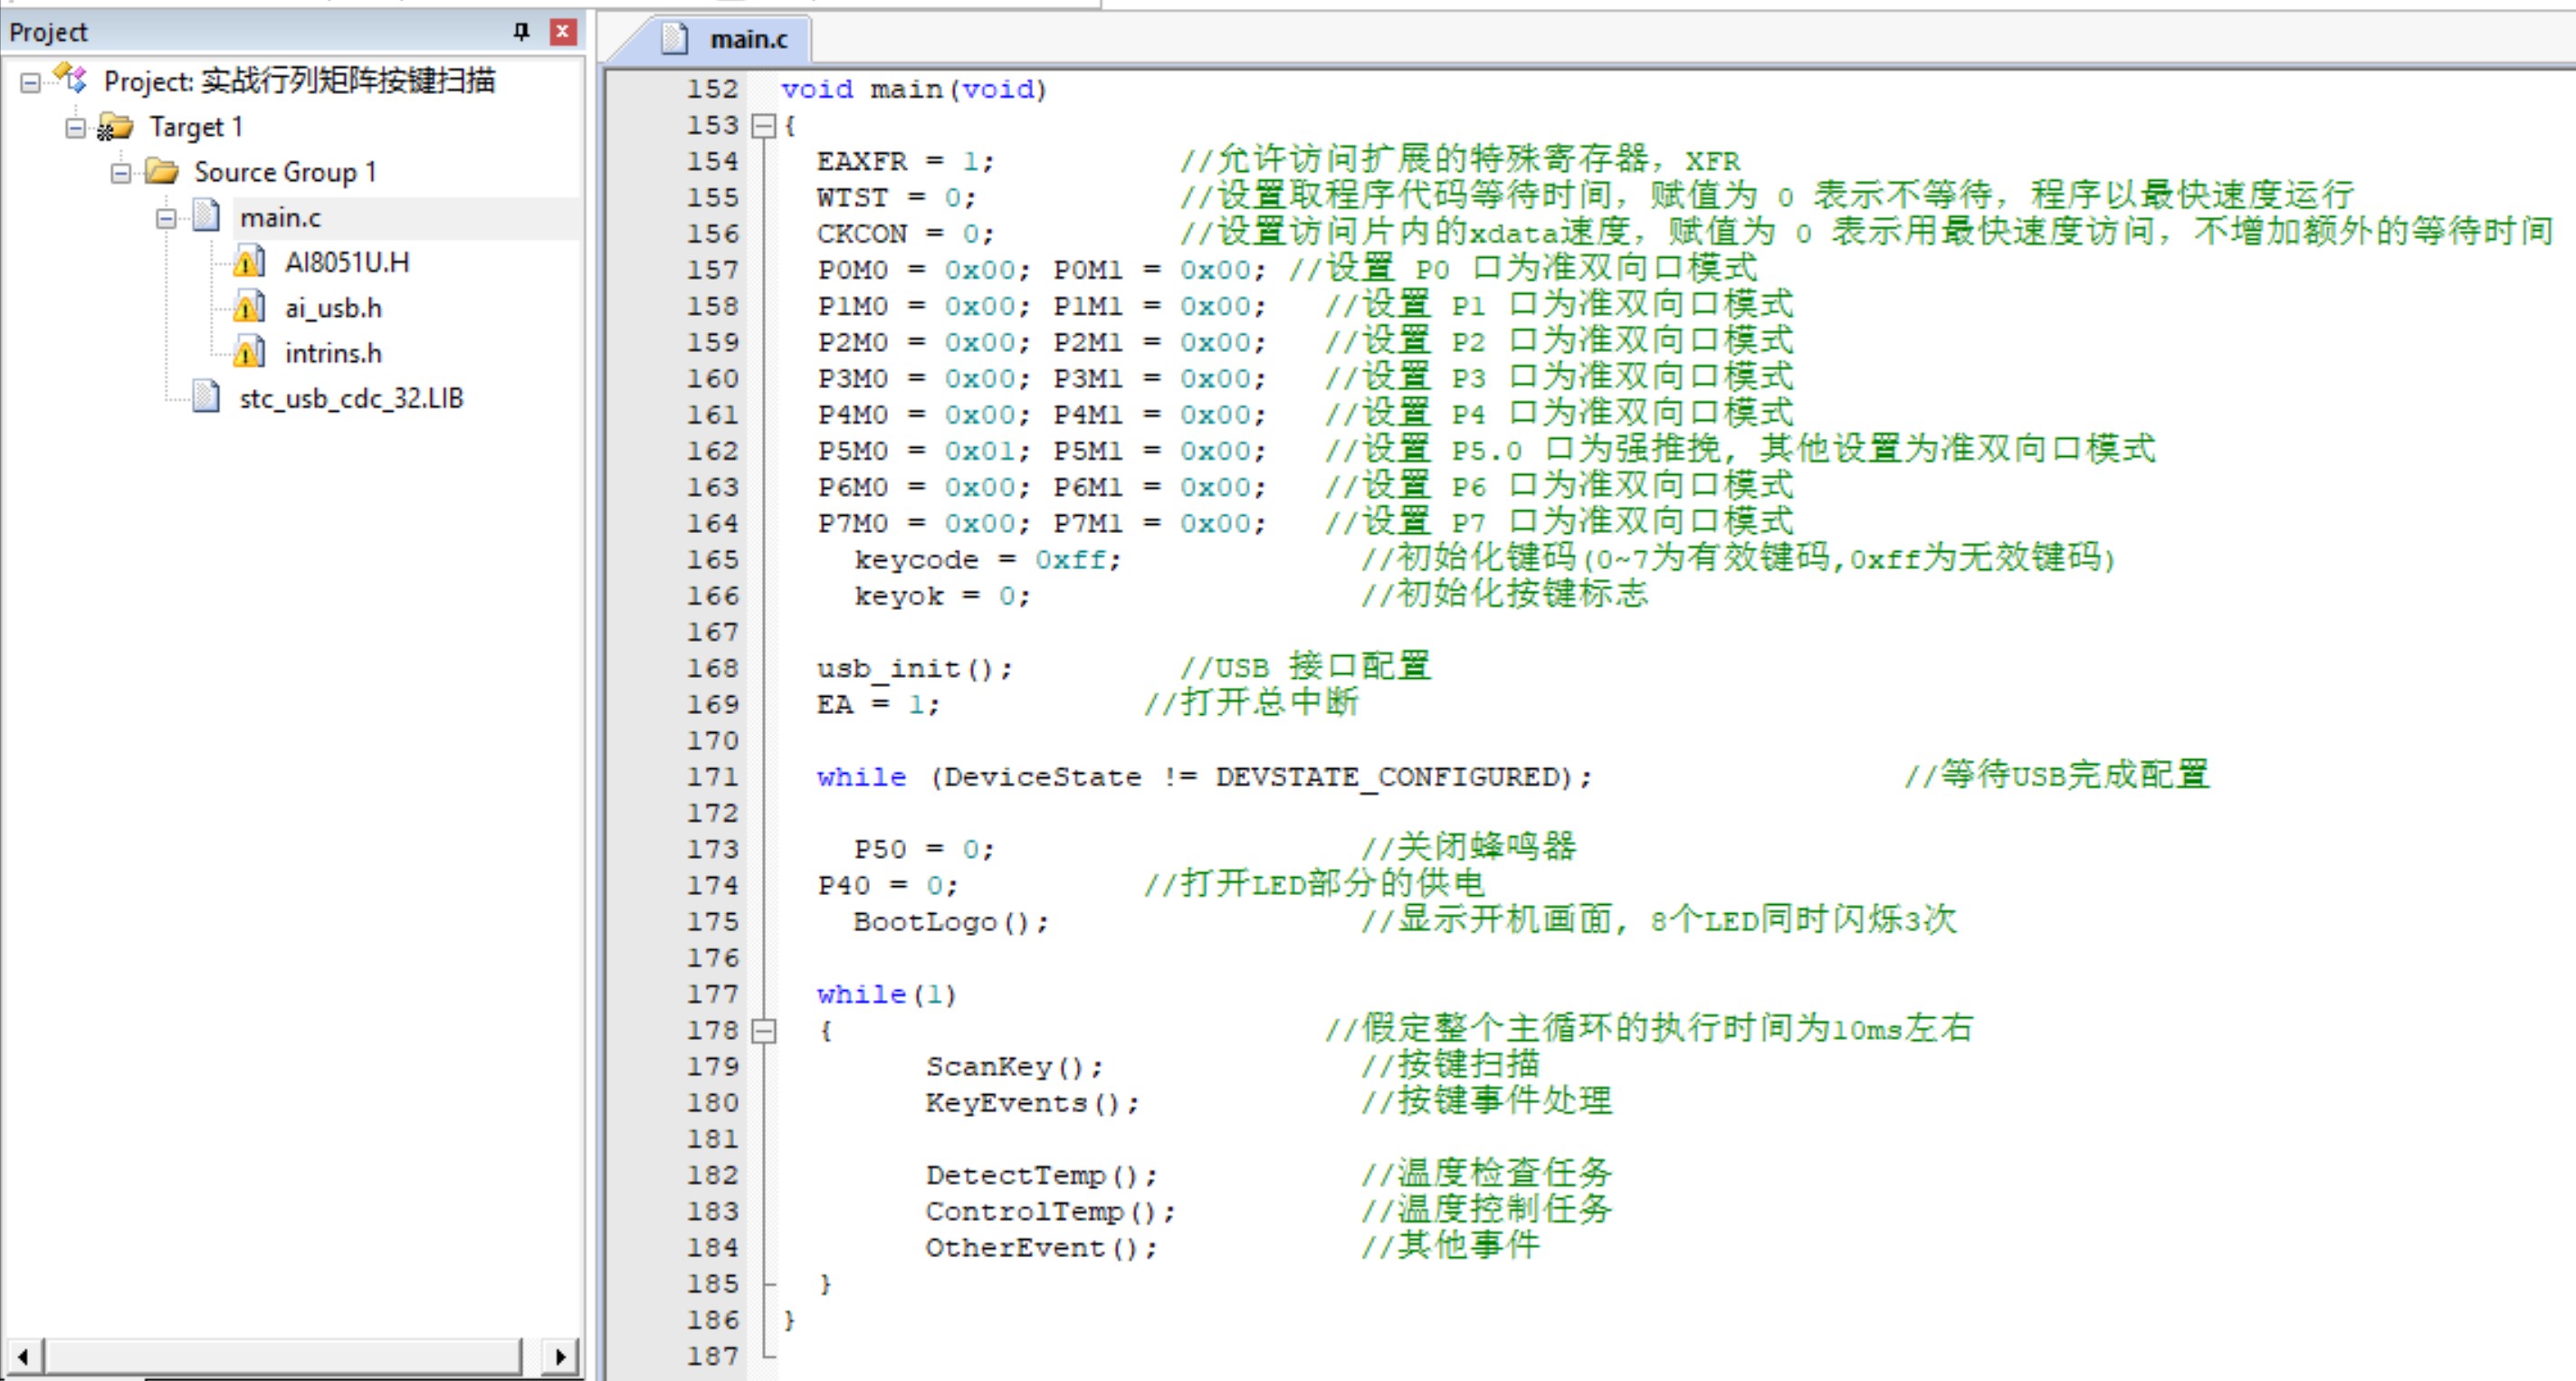Click 'keycode = 0xff;' statement
2576x1381 pixels.
pos(987,560)
